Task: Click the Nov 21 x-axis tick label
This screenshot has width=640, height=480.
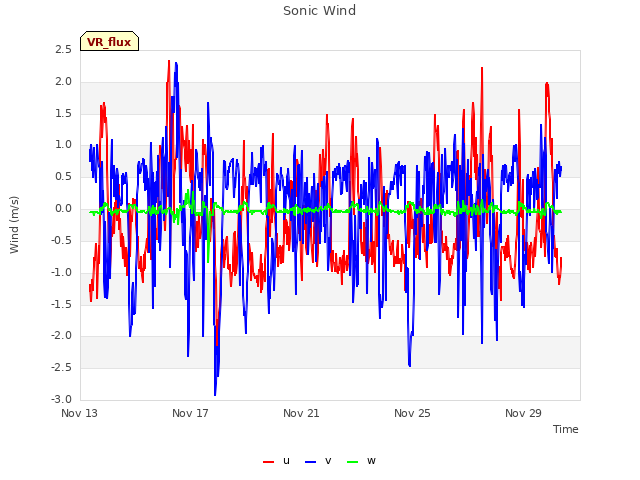Action: (301, 413)
